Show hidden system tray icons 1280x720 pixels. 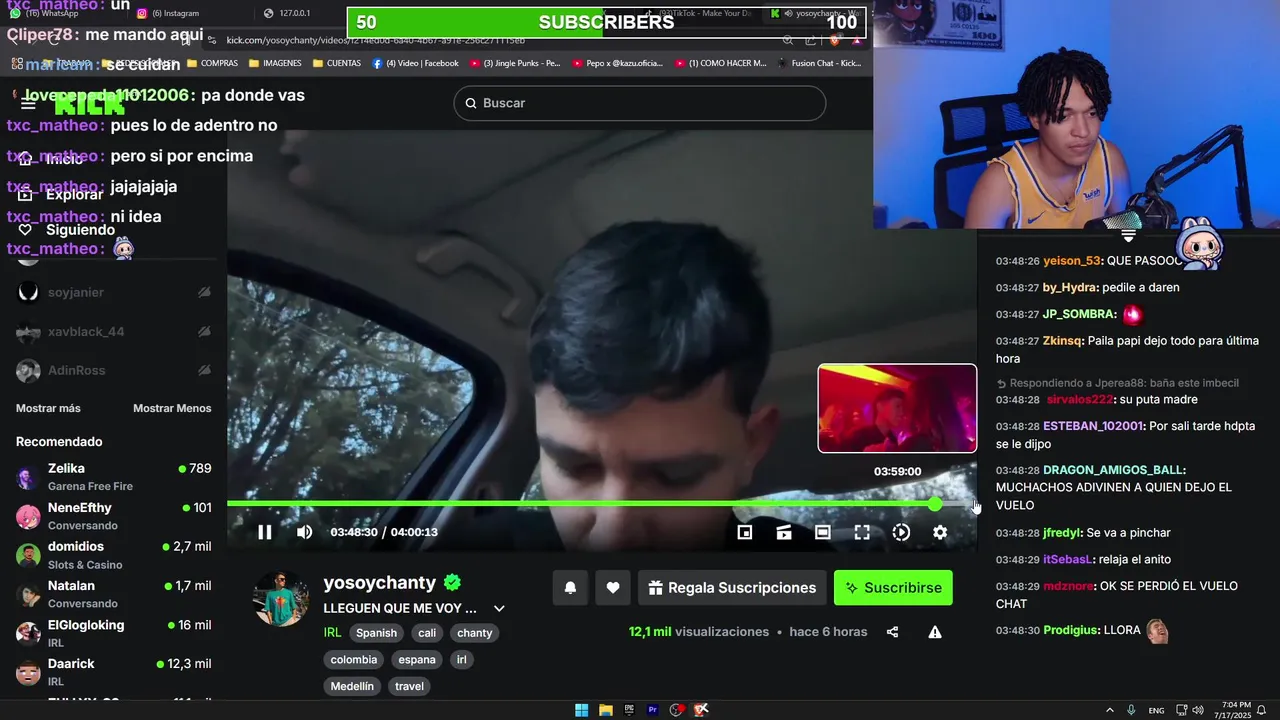coord(1109,710)
